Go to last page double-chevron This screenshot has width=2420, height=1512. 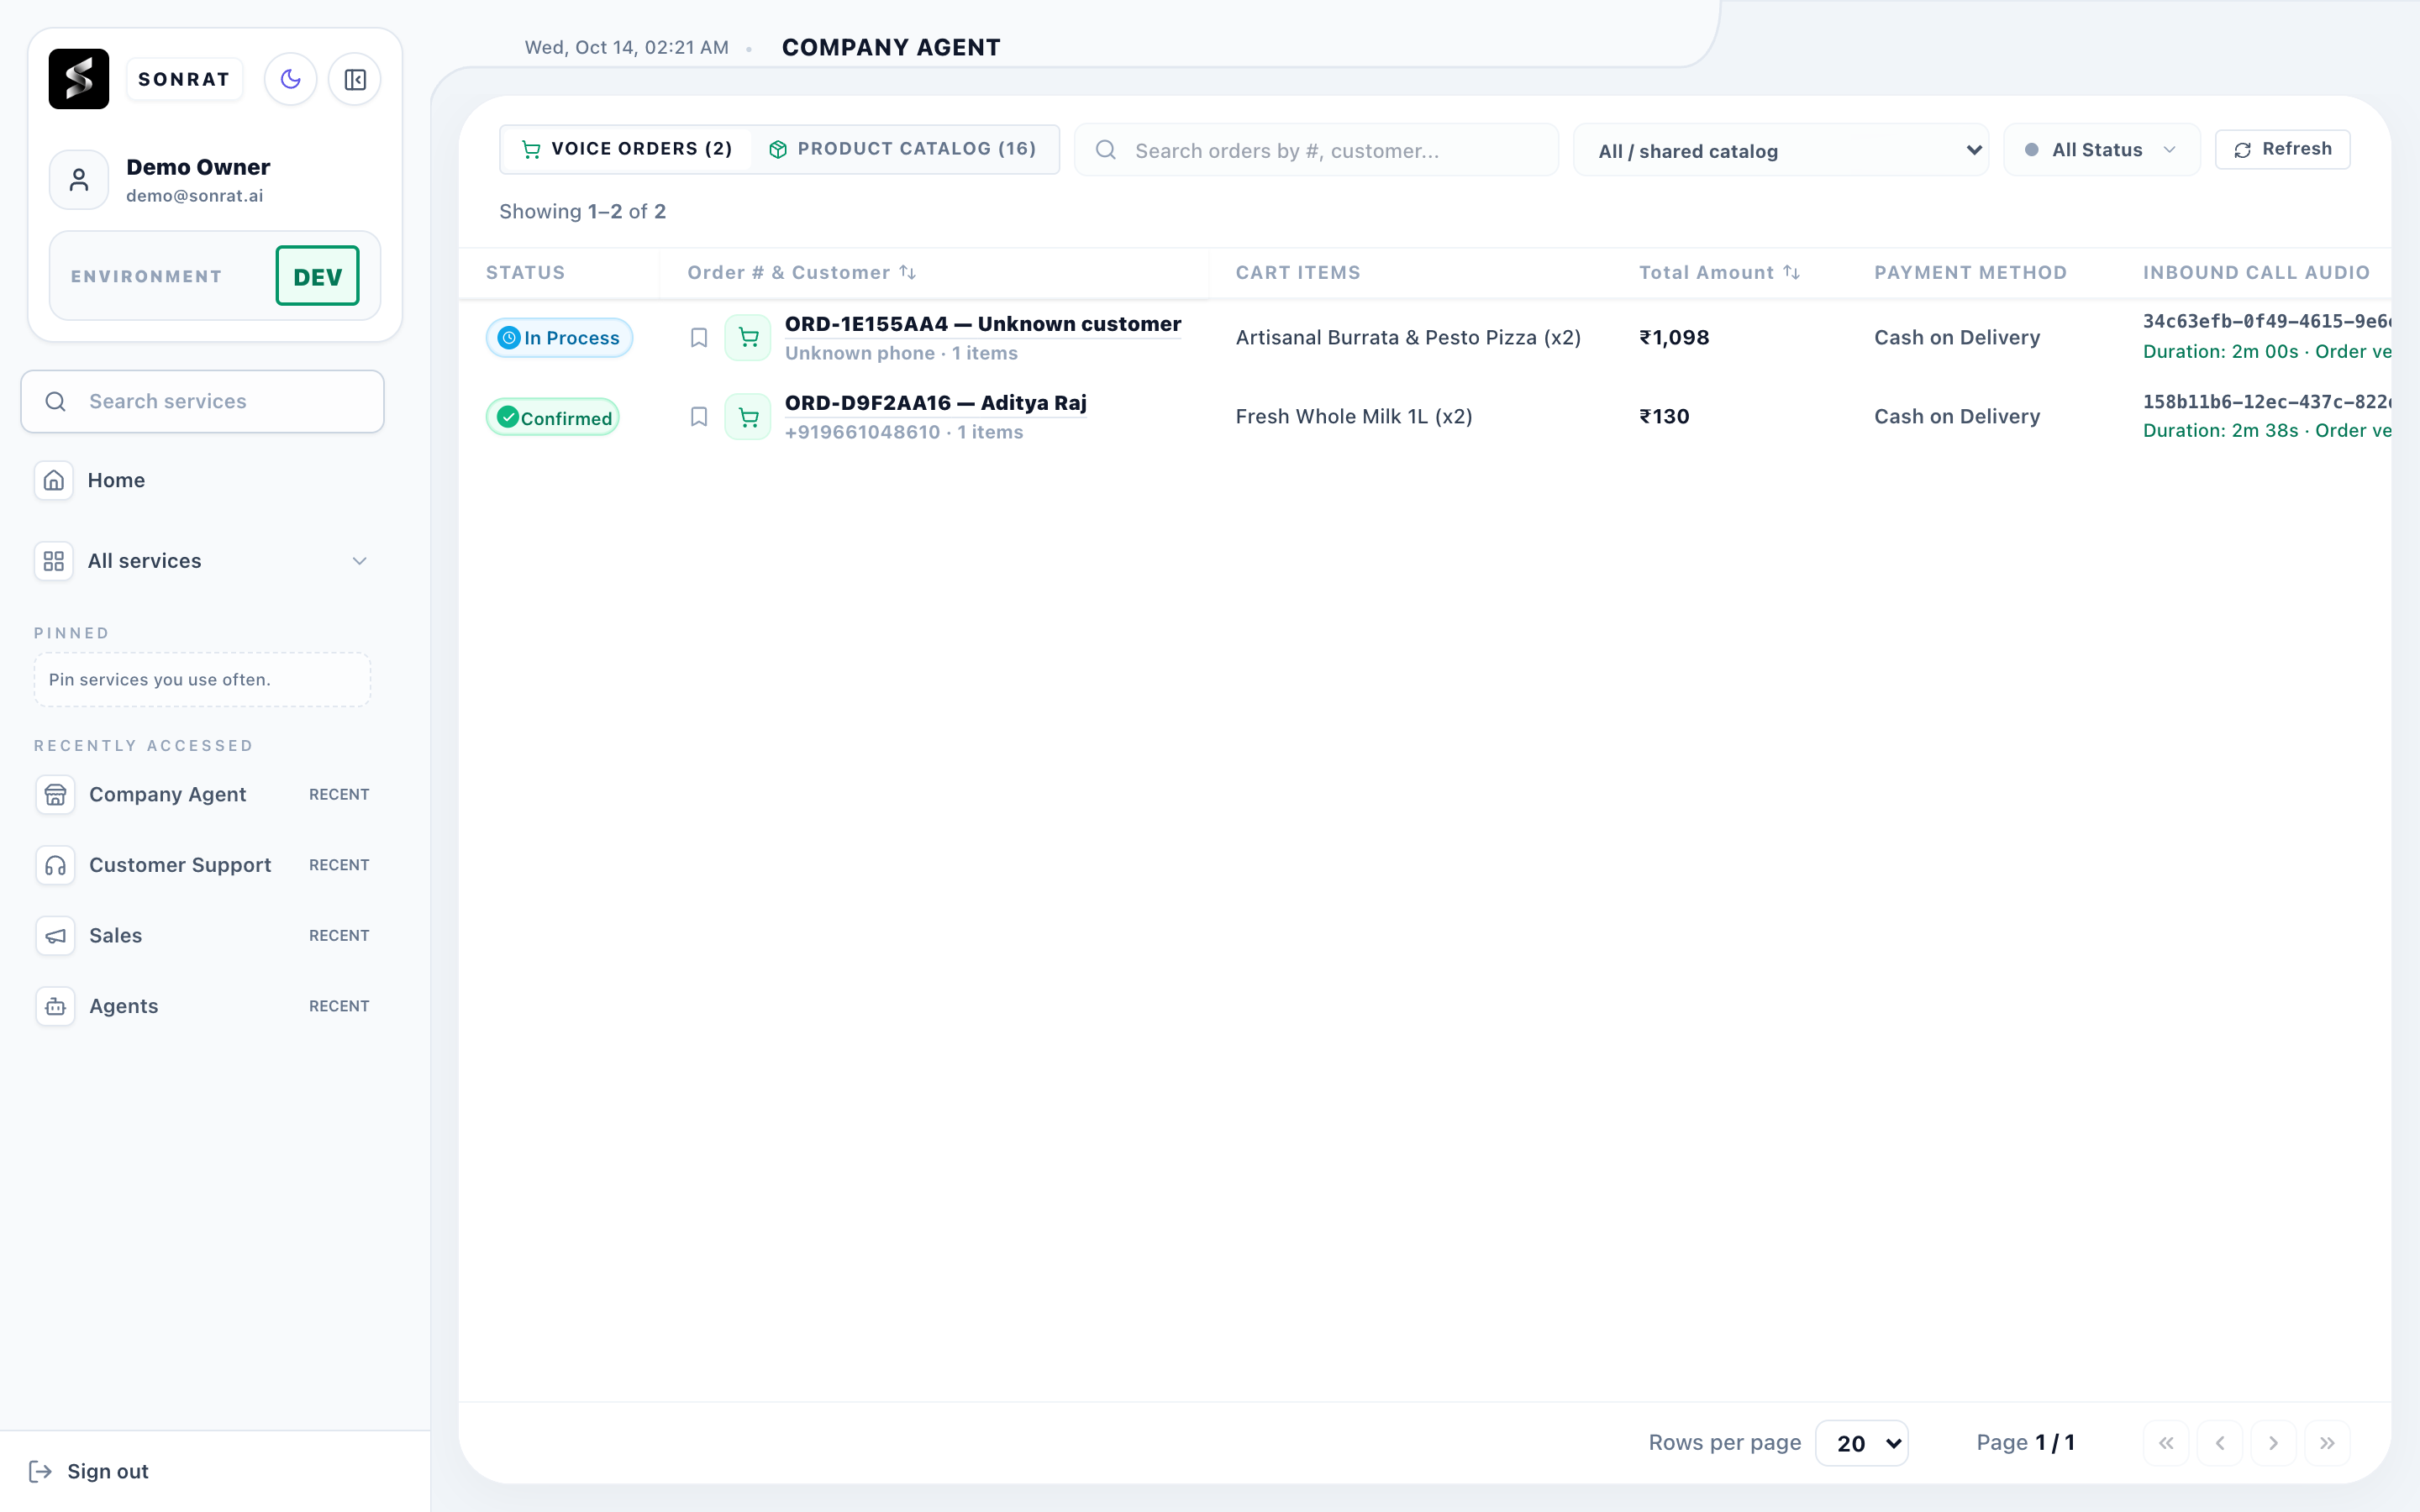coord(2327,1443)
